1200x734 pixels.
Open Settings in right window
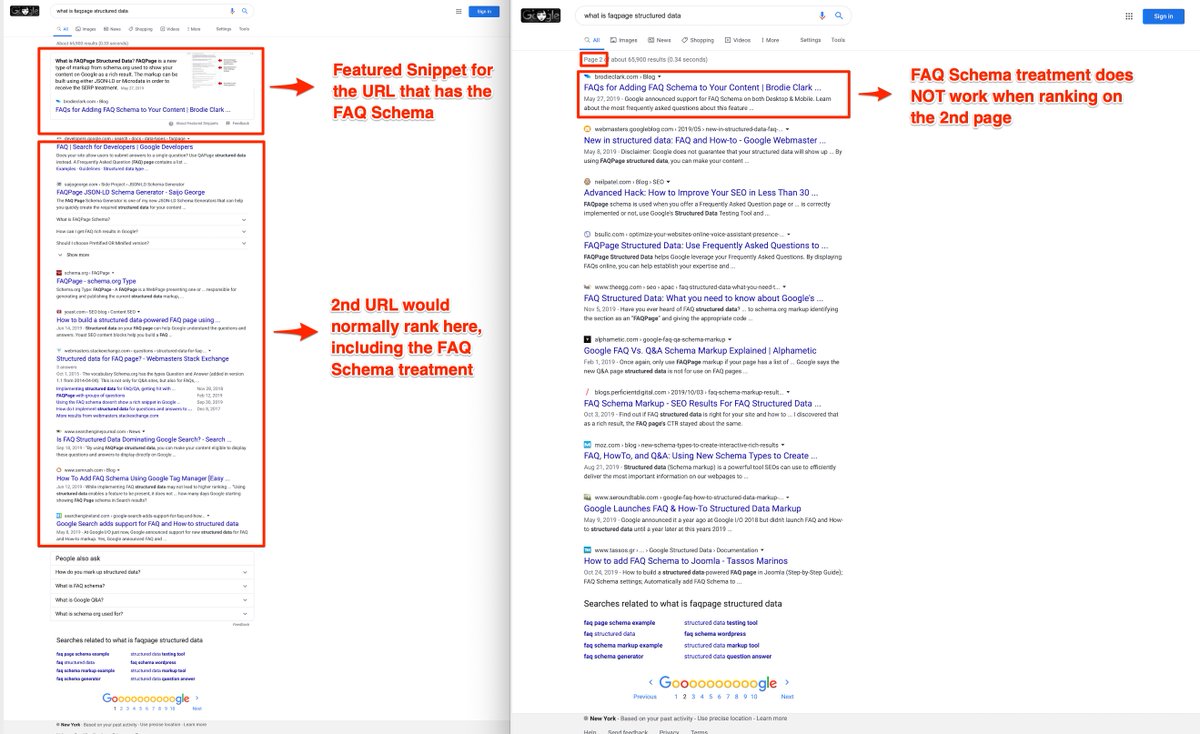coord(810,40)
